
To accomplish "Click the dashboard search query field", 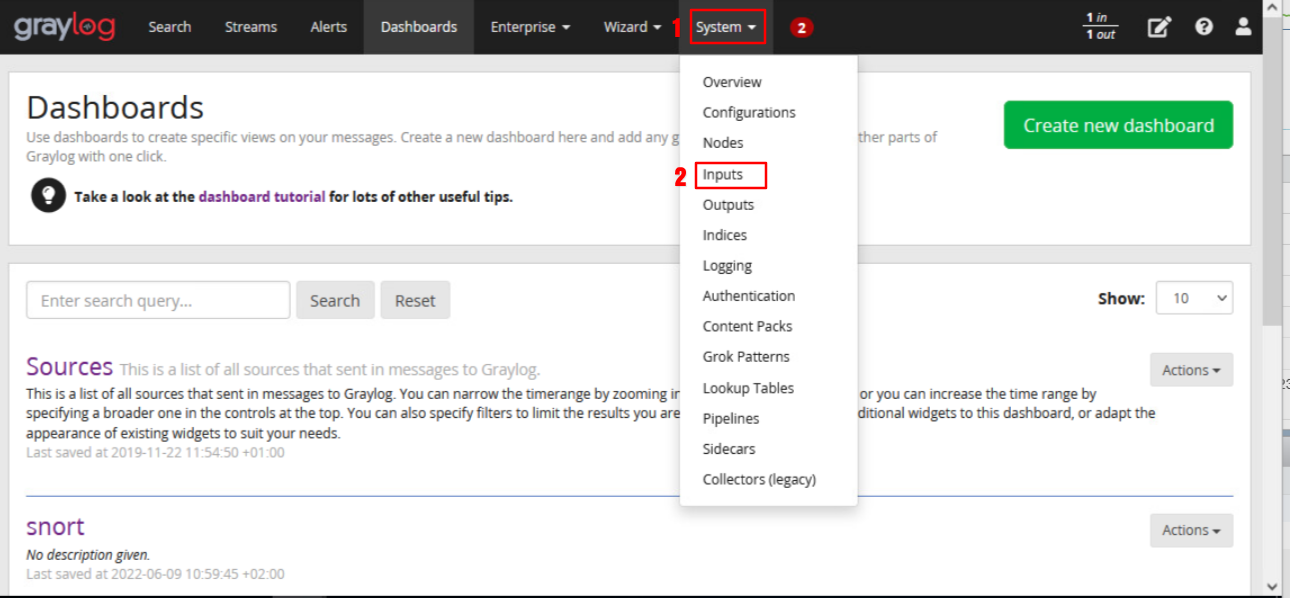I will point(158,300).
